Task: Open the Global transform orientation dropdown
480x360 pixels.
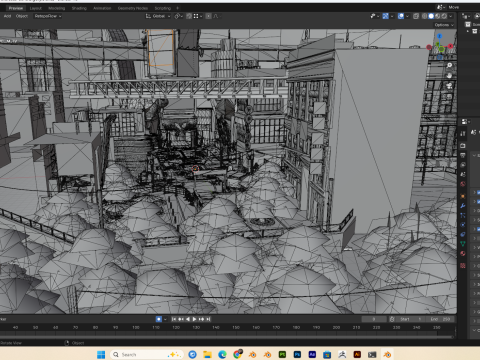Action: coord(158,16)
